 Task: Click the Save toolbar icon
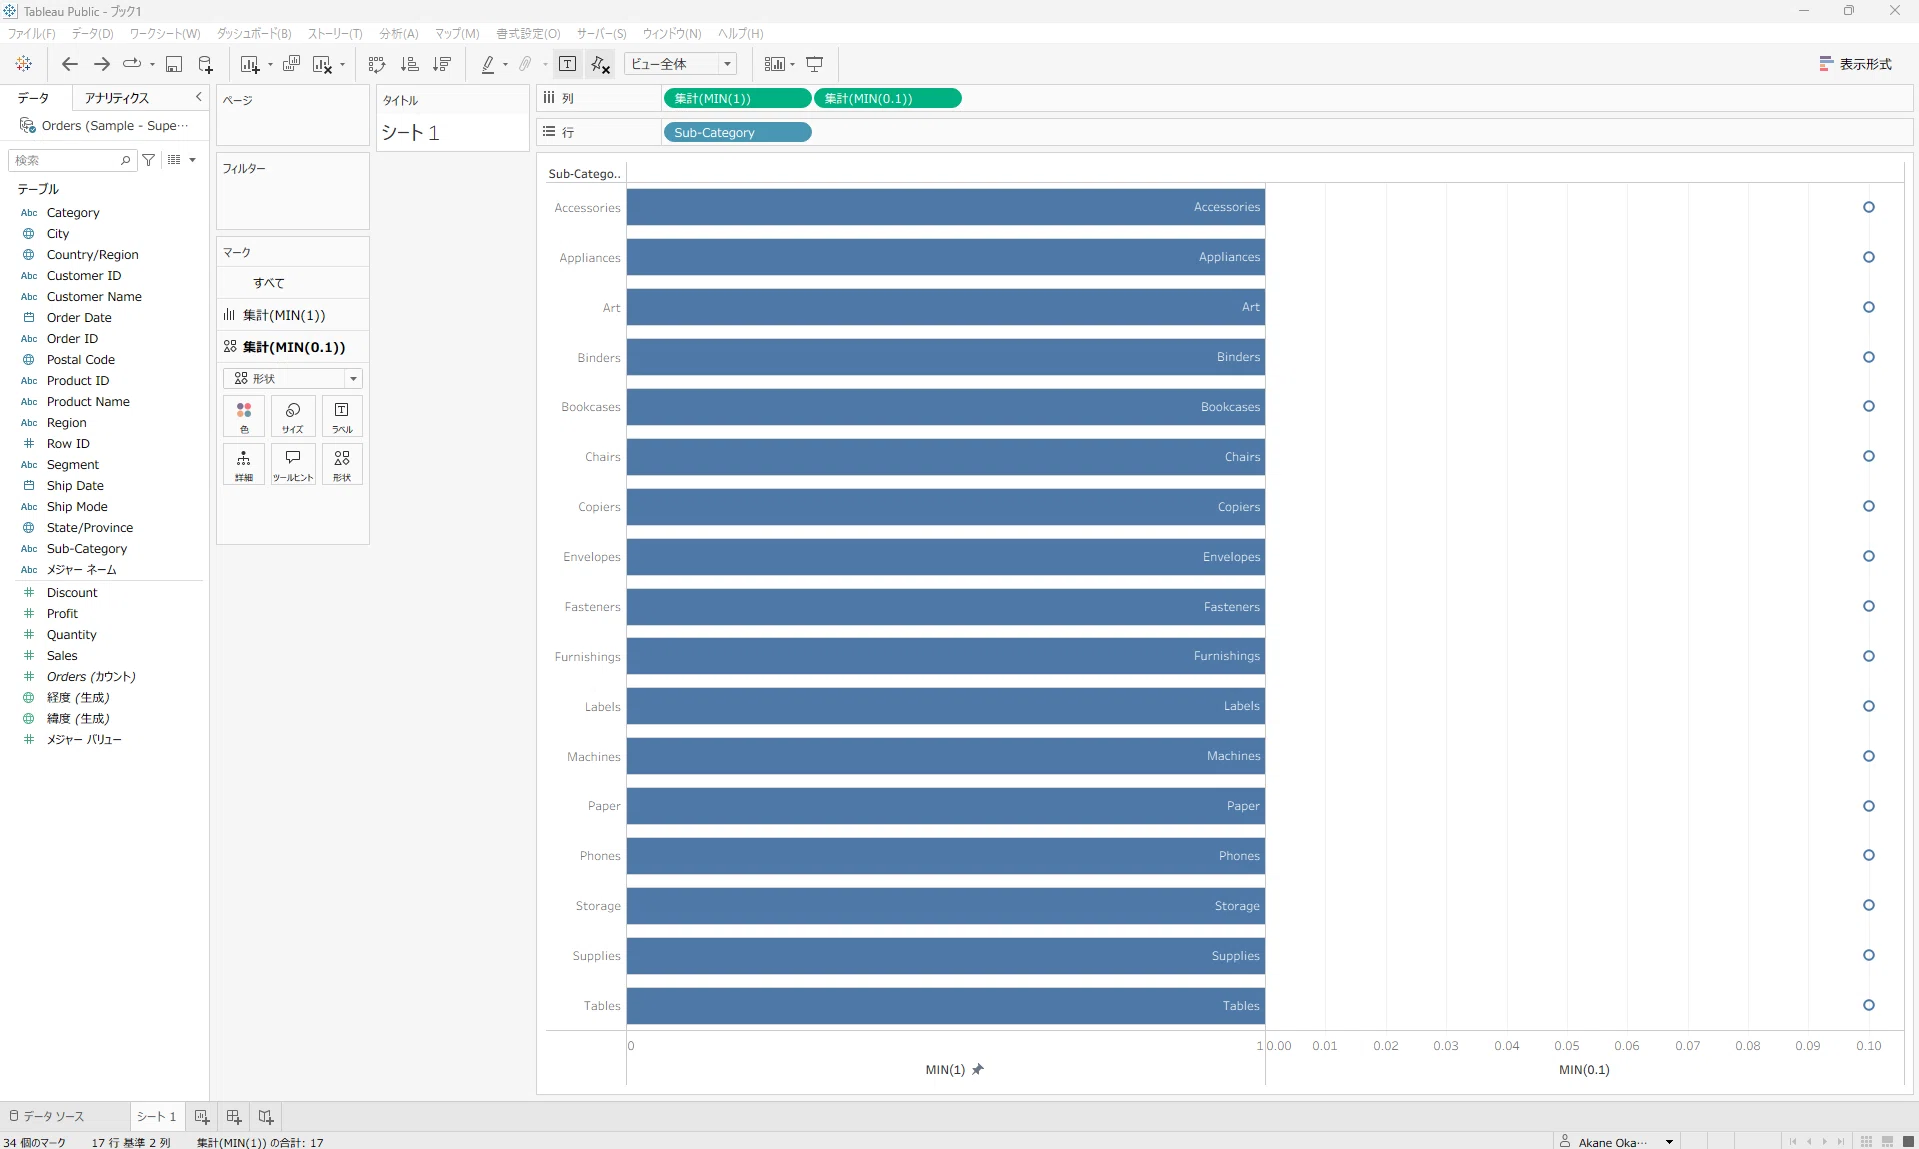174,64
